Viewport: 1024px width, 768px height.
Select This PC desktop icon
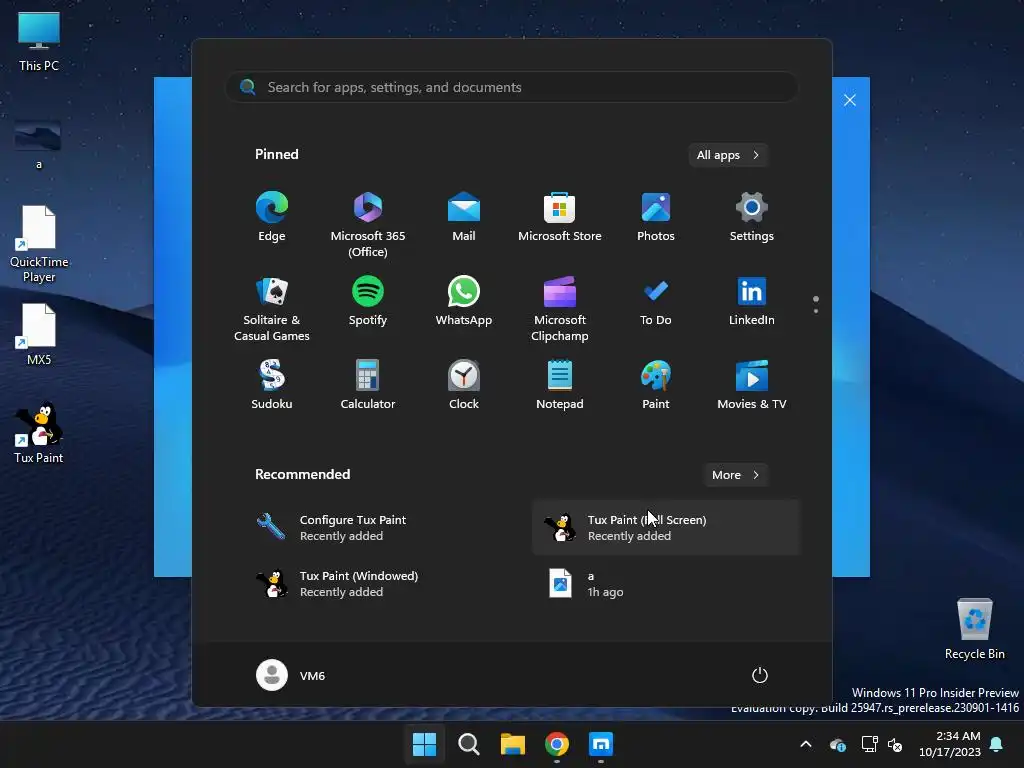coord(39,41)
